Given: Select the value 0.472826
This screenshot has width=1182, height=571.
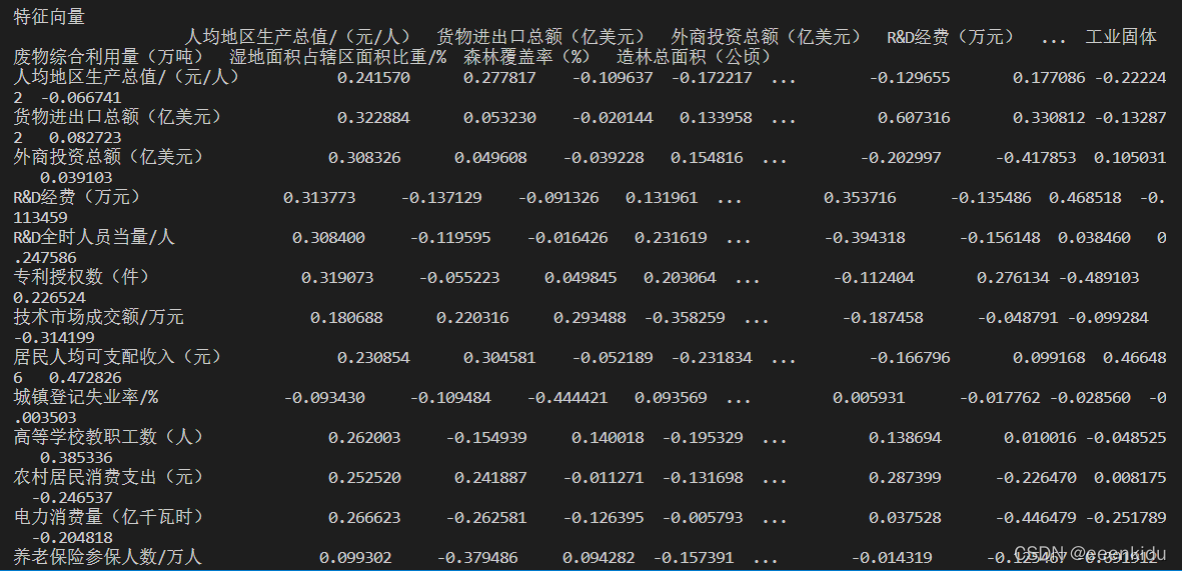Looking at the screenshot, I should pos(85,377).
